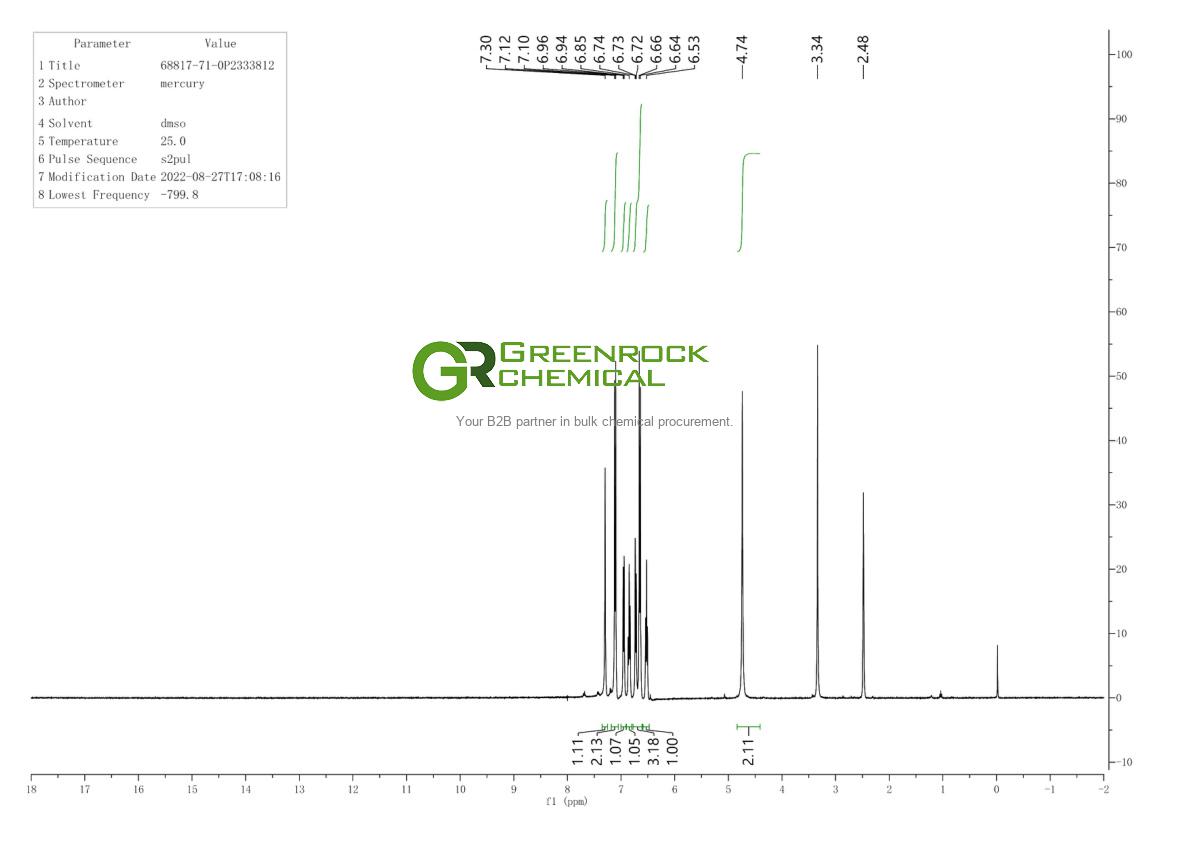Select title value "68817-71-0P2333812"
The height and width of the screenshot is (841, 1190).
[217, 66]
